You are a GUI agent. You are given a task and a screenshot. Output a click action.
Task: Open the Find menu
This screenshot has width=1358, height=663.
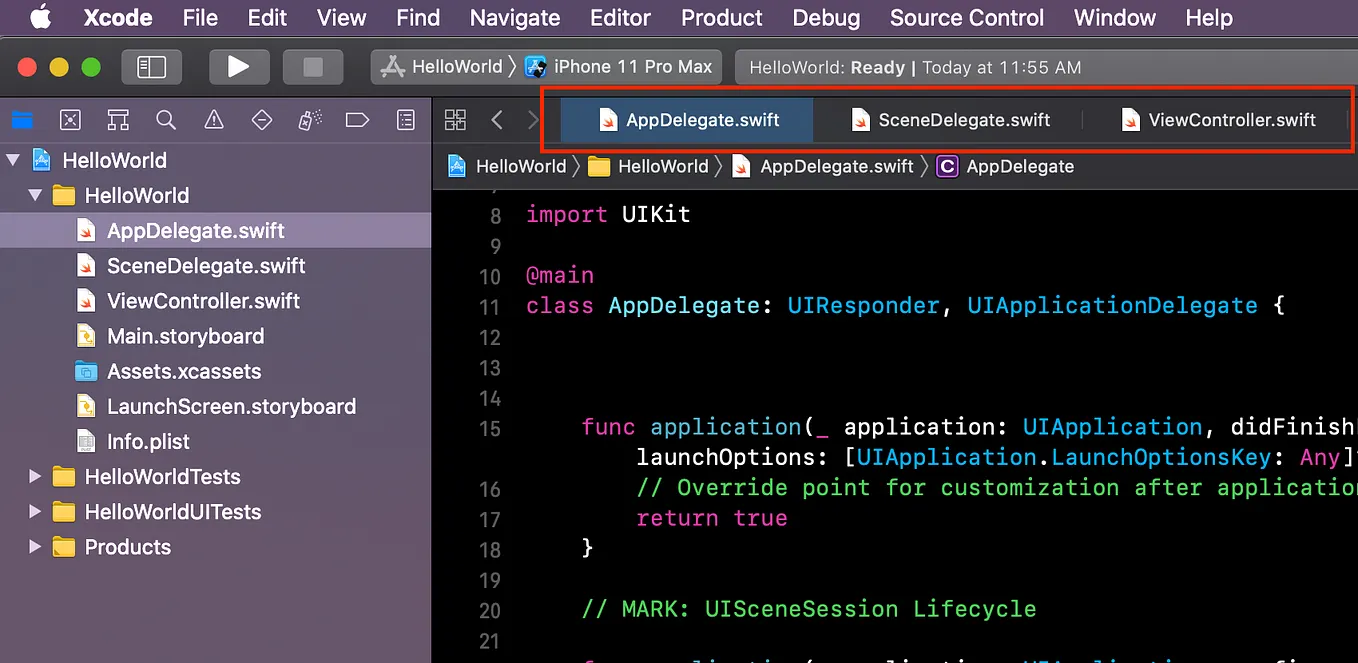(418, 17)
